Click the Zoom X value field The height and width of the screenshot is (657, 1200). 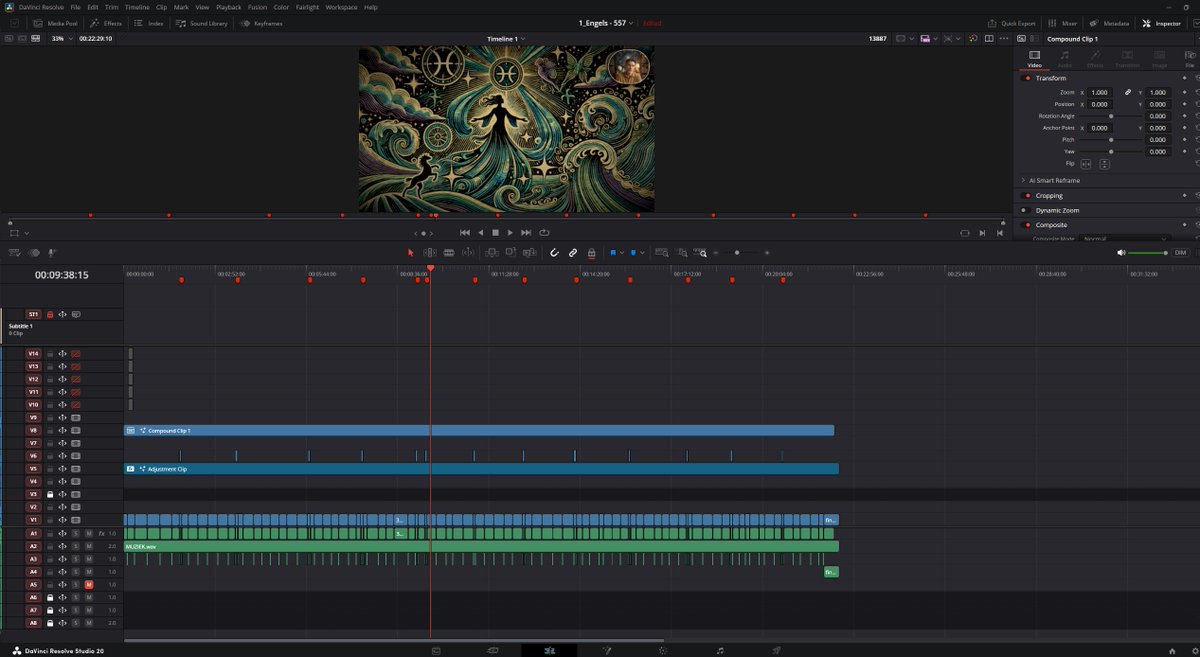[1100, 92]
